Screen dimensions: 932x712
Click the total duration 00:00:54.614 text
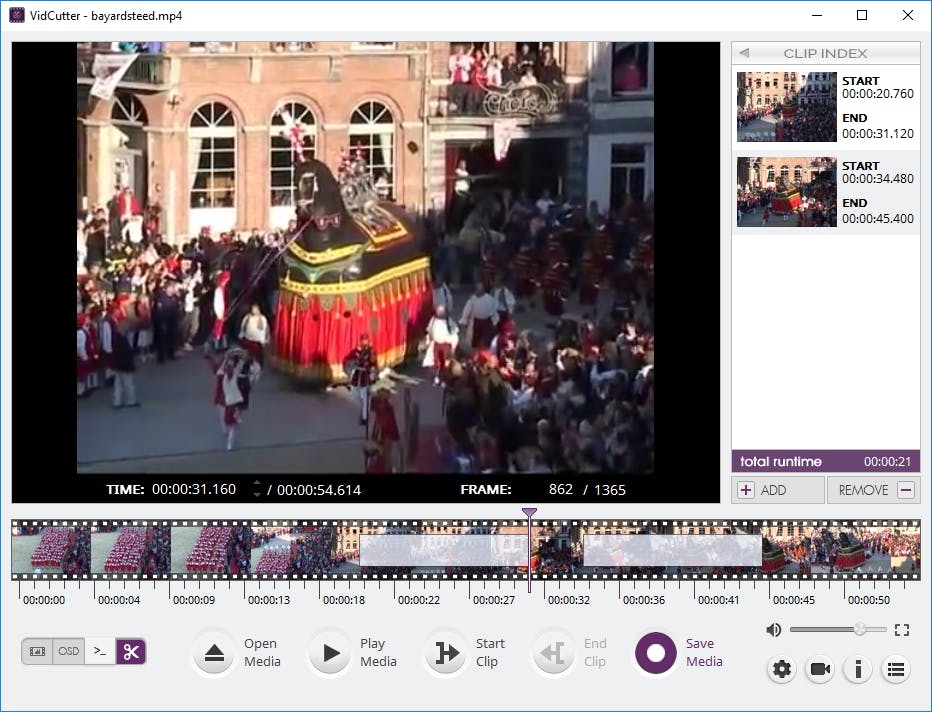[x=319, y=490]
